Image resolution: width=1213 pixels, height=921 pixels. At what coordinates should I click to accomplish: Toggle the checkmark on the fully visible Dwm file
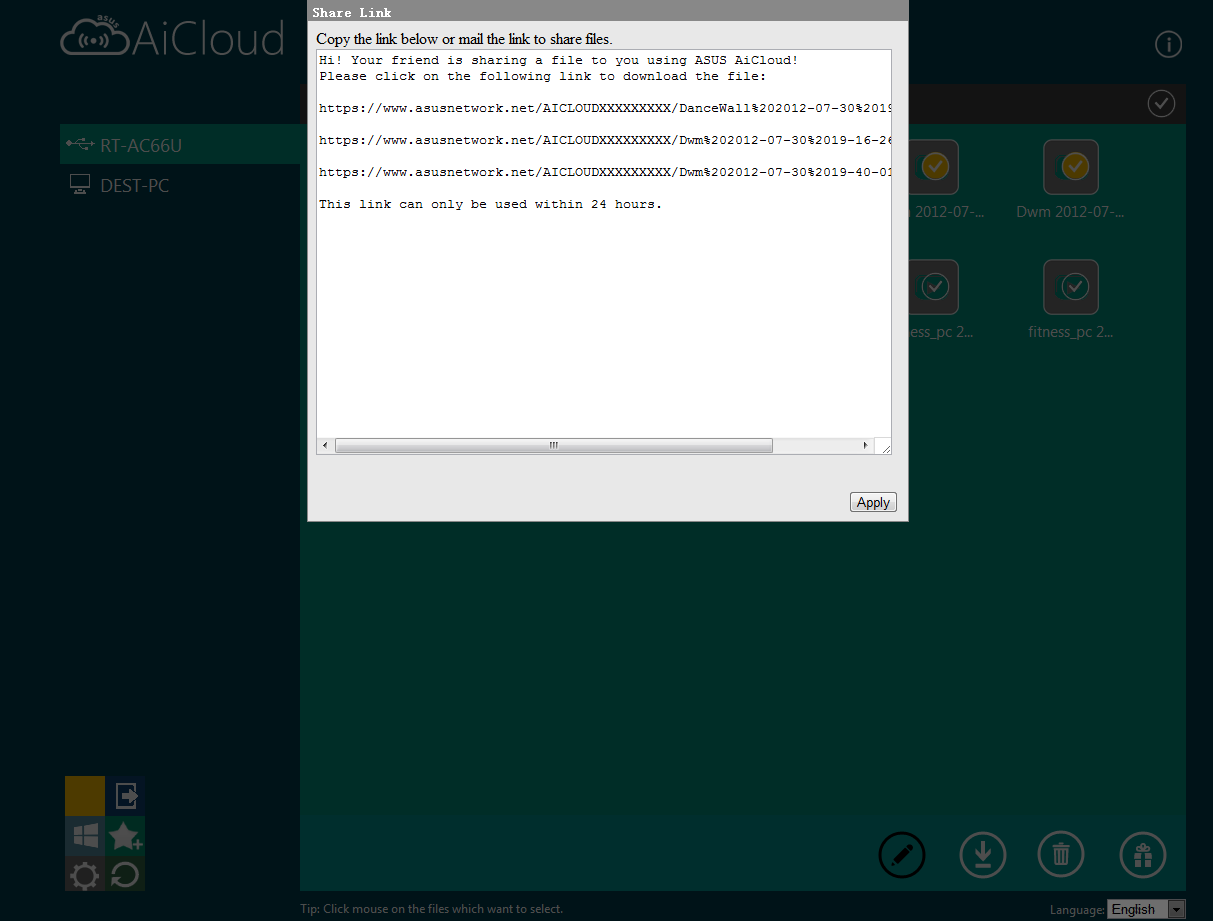[1074, 165]
